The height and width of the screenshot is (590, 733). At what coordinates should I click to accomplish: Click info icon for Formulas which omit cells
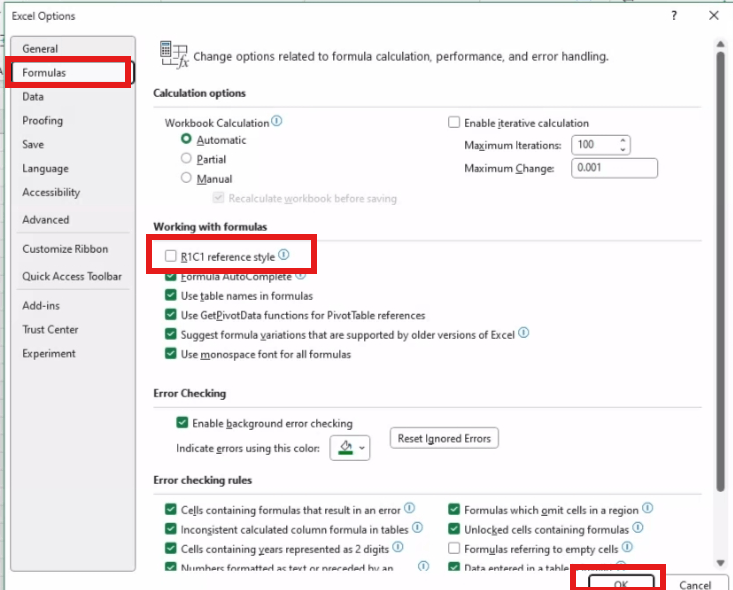pos(647,508)
